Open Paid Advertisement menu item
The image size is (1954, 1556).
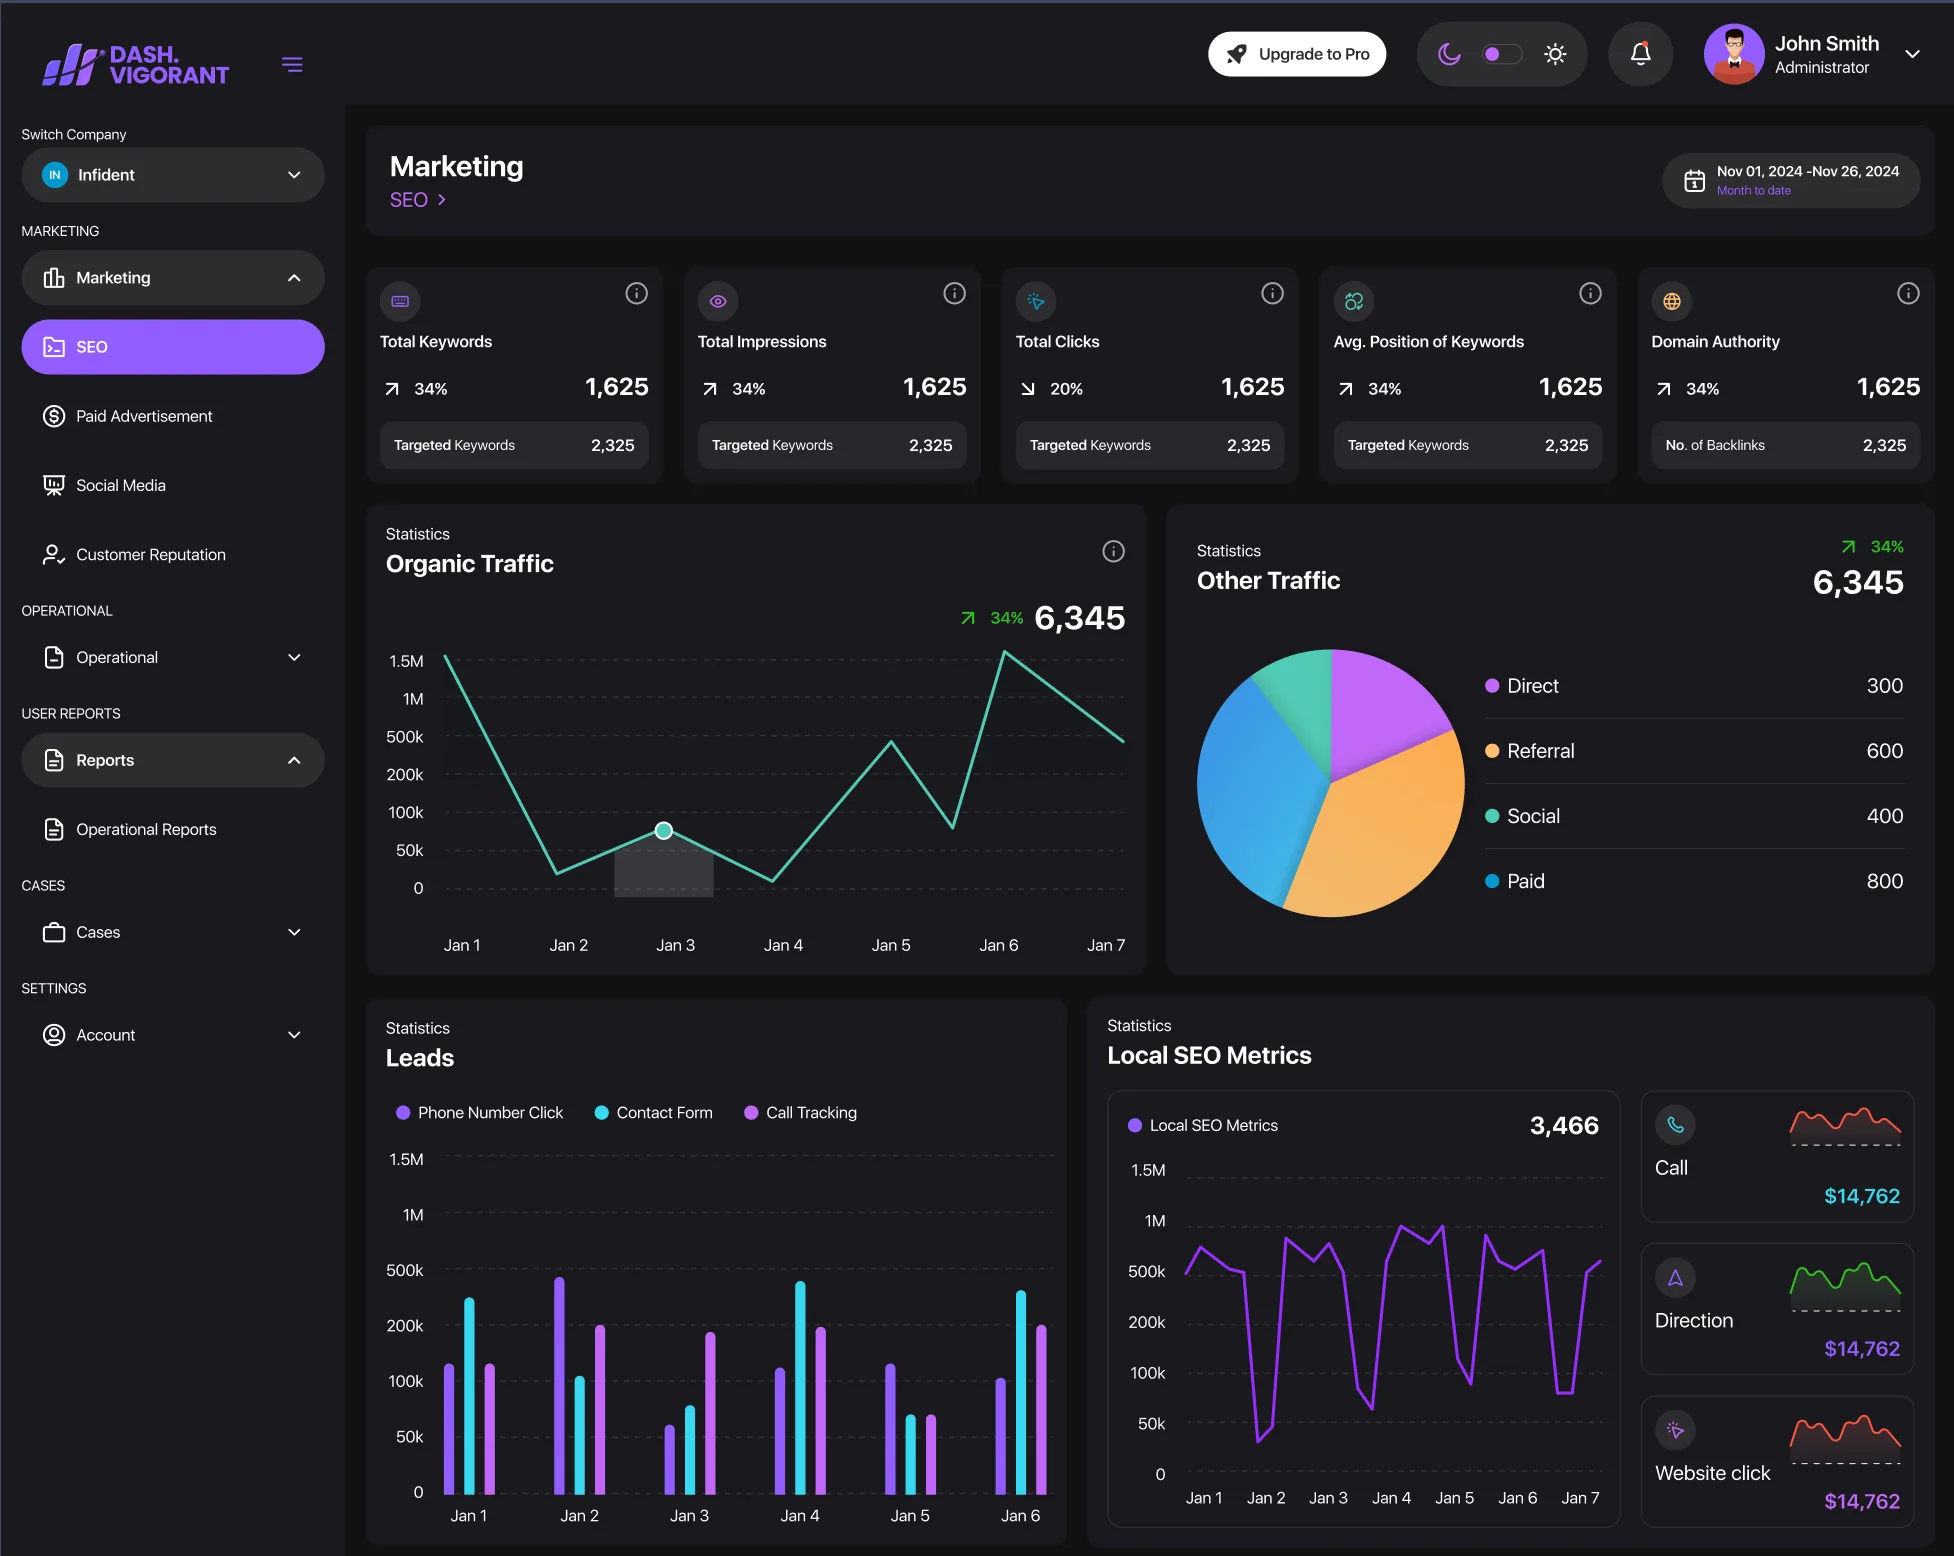pos(144,416)
